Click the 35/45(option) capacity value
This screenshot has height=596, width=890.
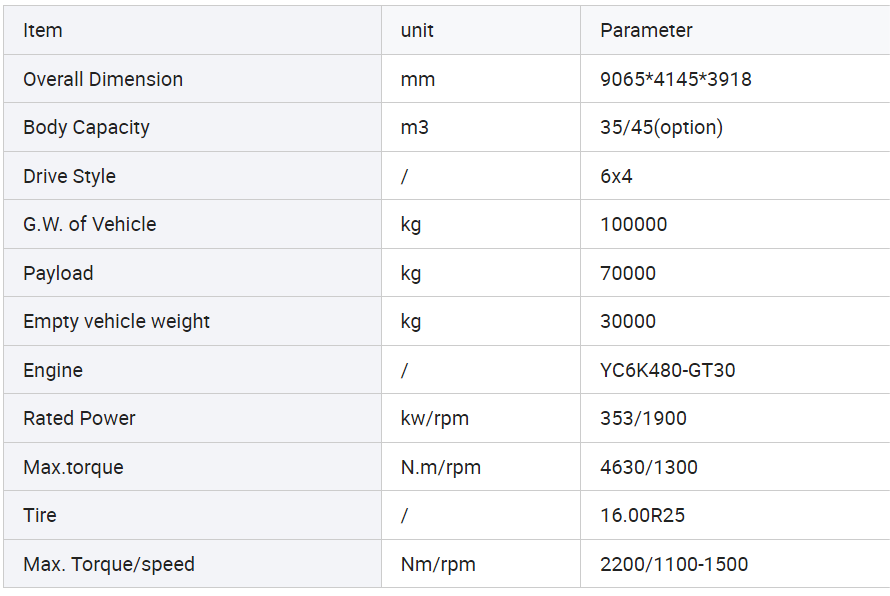tap(661, 127)
